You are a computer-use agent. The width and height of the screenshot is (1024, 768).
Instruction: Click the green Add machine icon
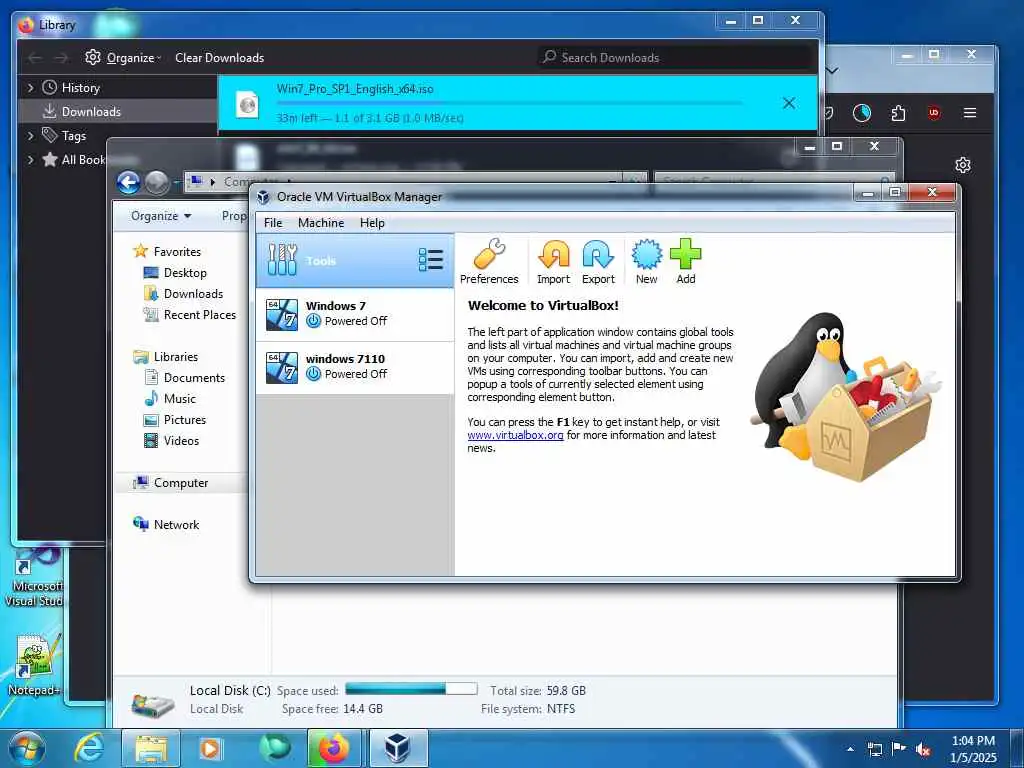pos(686,262)
